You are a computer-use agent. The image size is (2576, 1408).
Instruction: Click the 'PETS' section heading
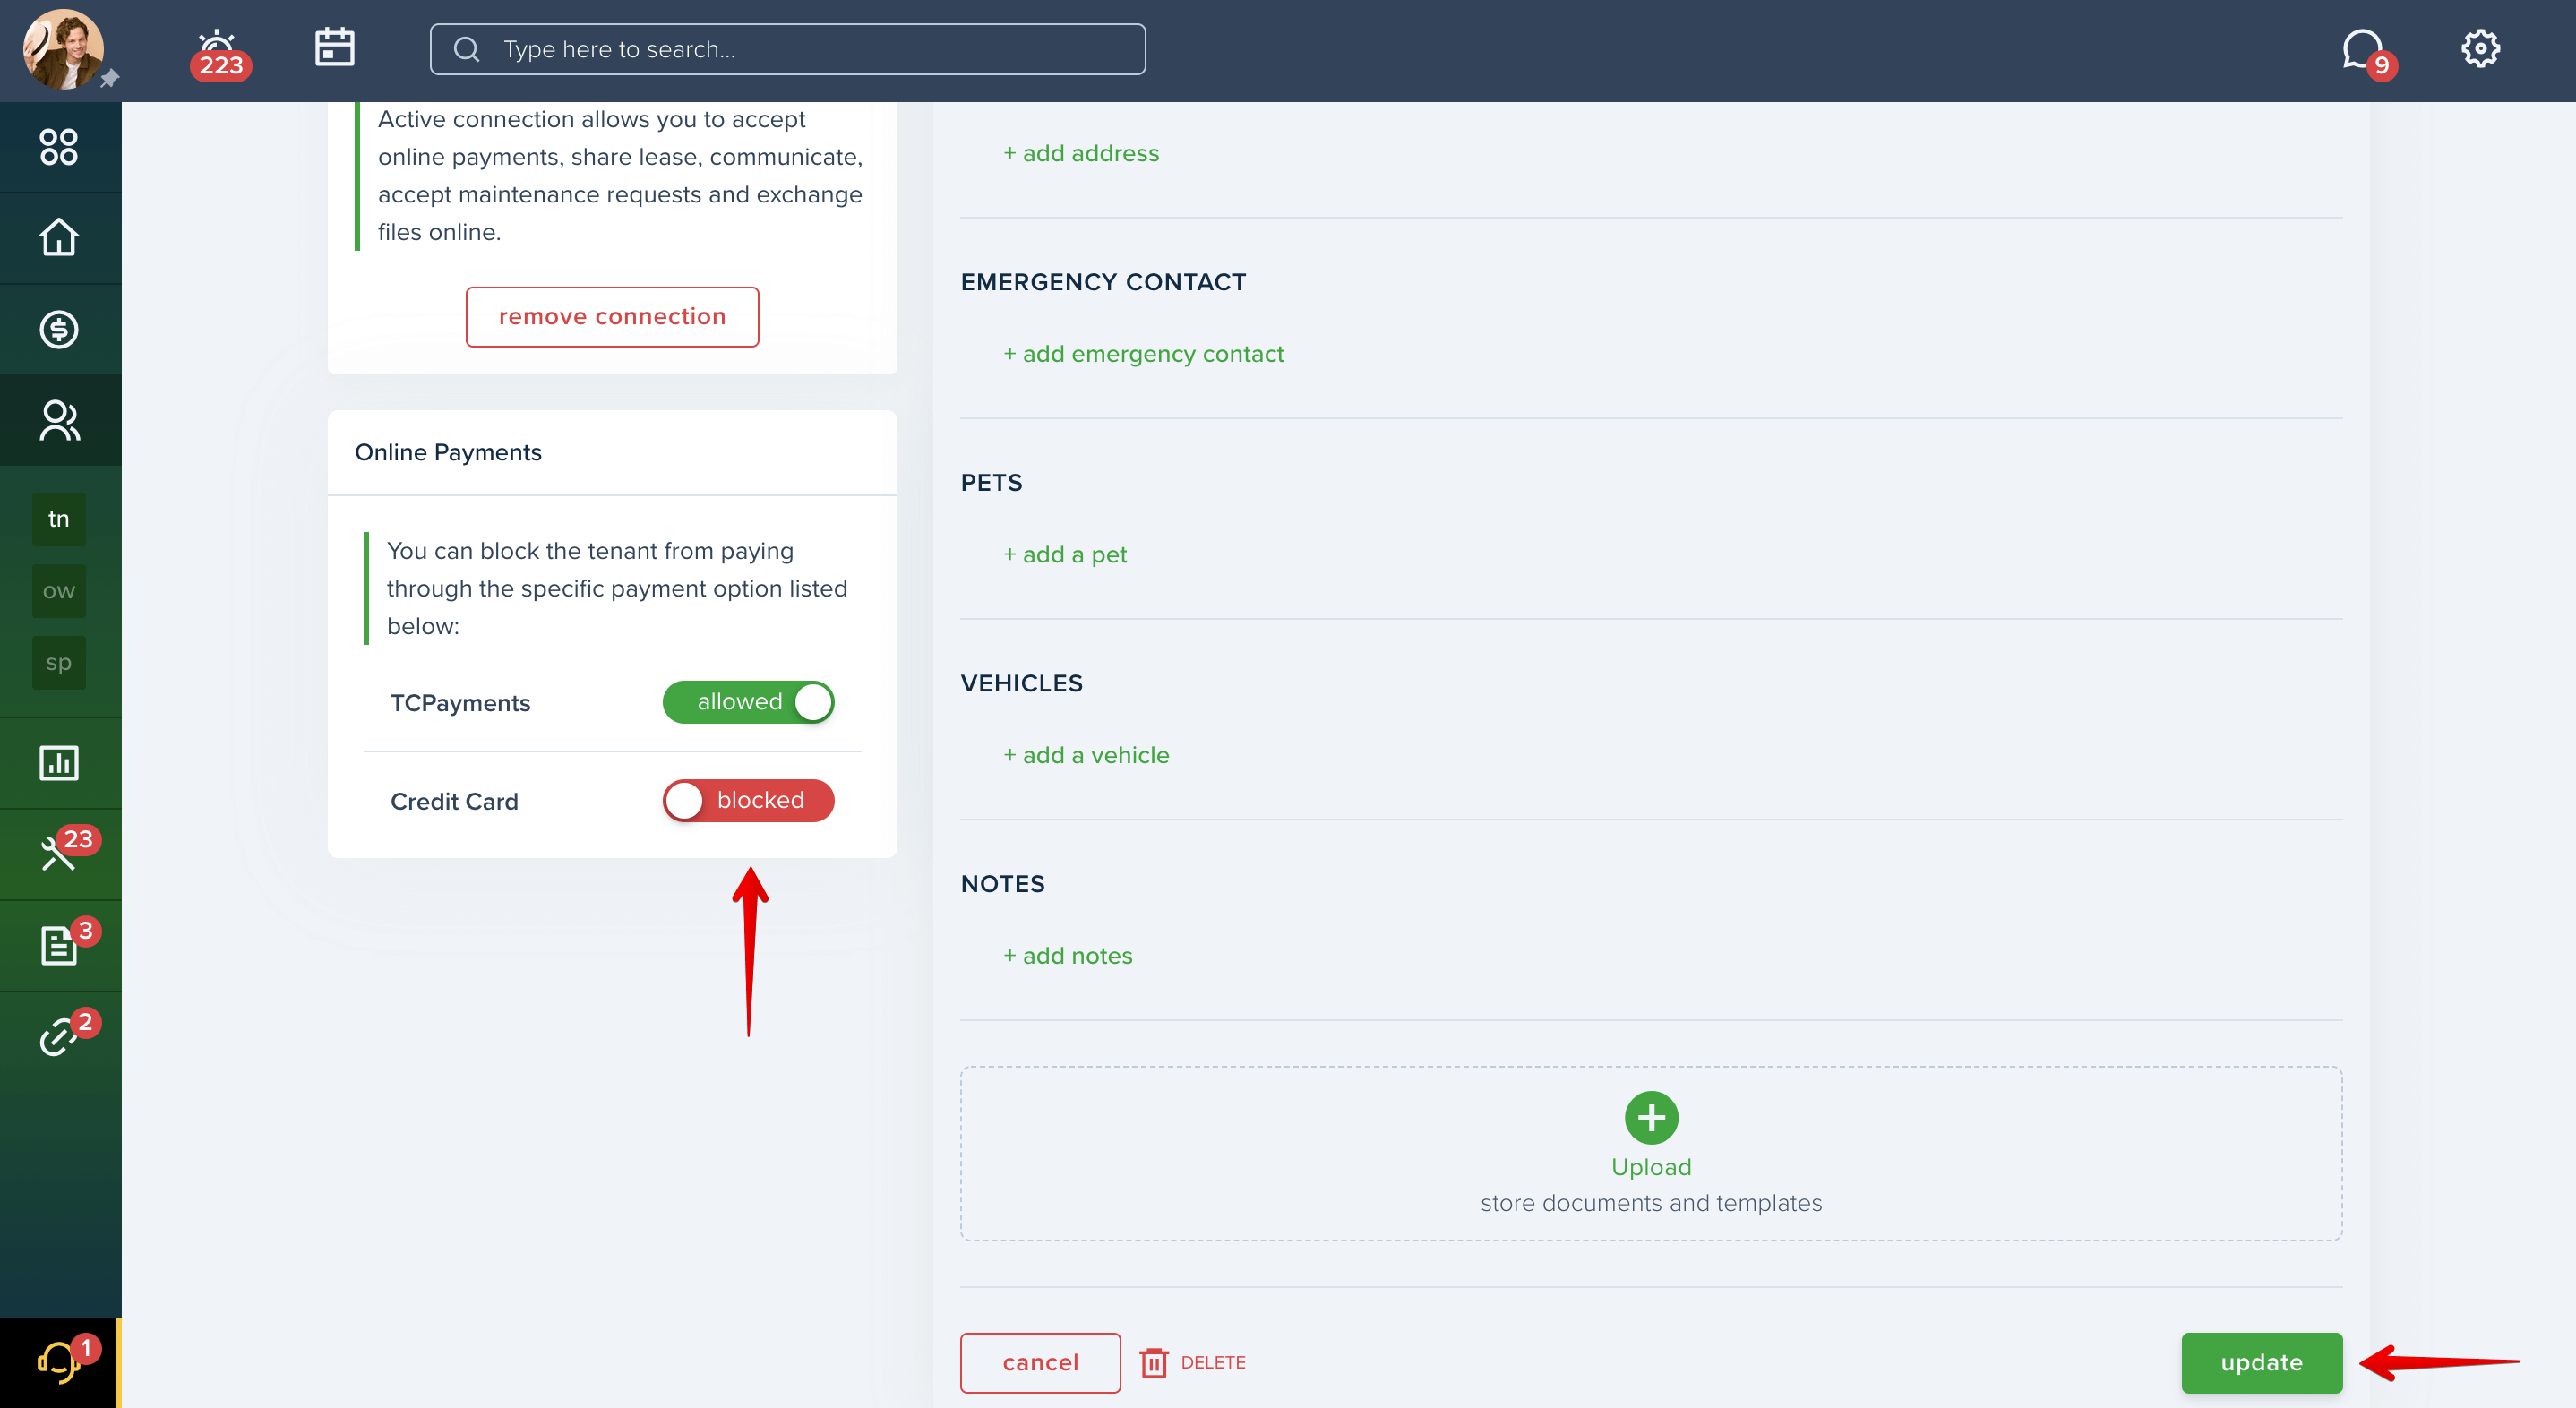991,483
